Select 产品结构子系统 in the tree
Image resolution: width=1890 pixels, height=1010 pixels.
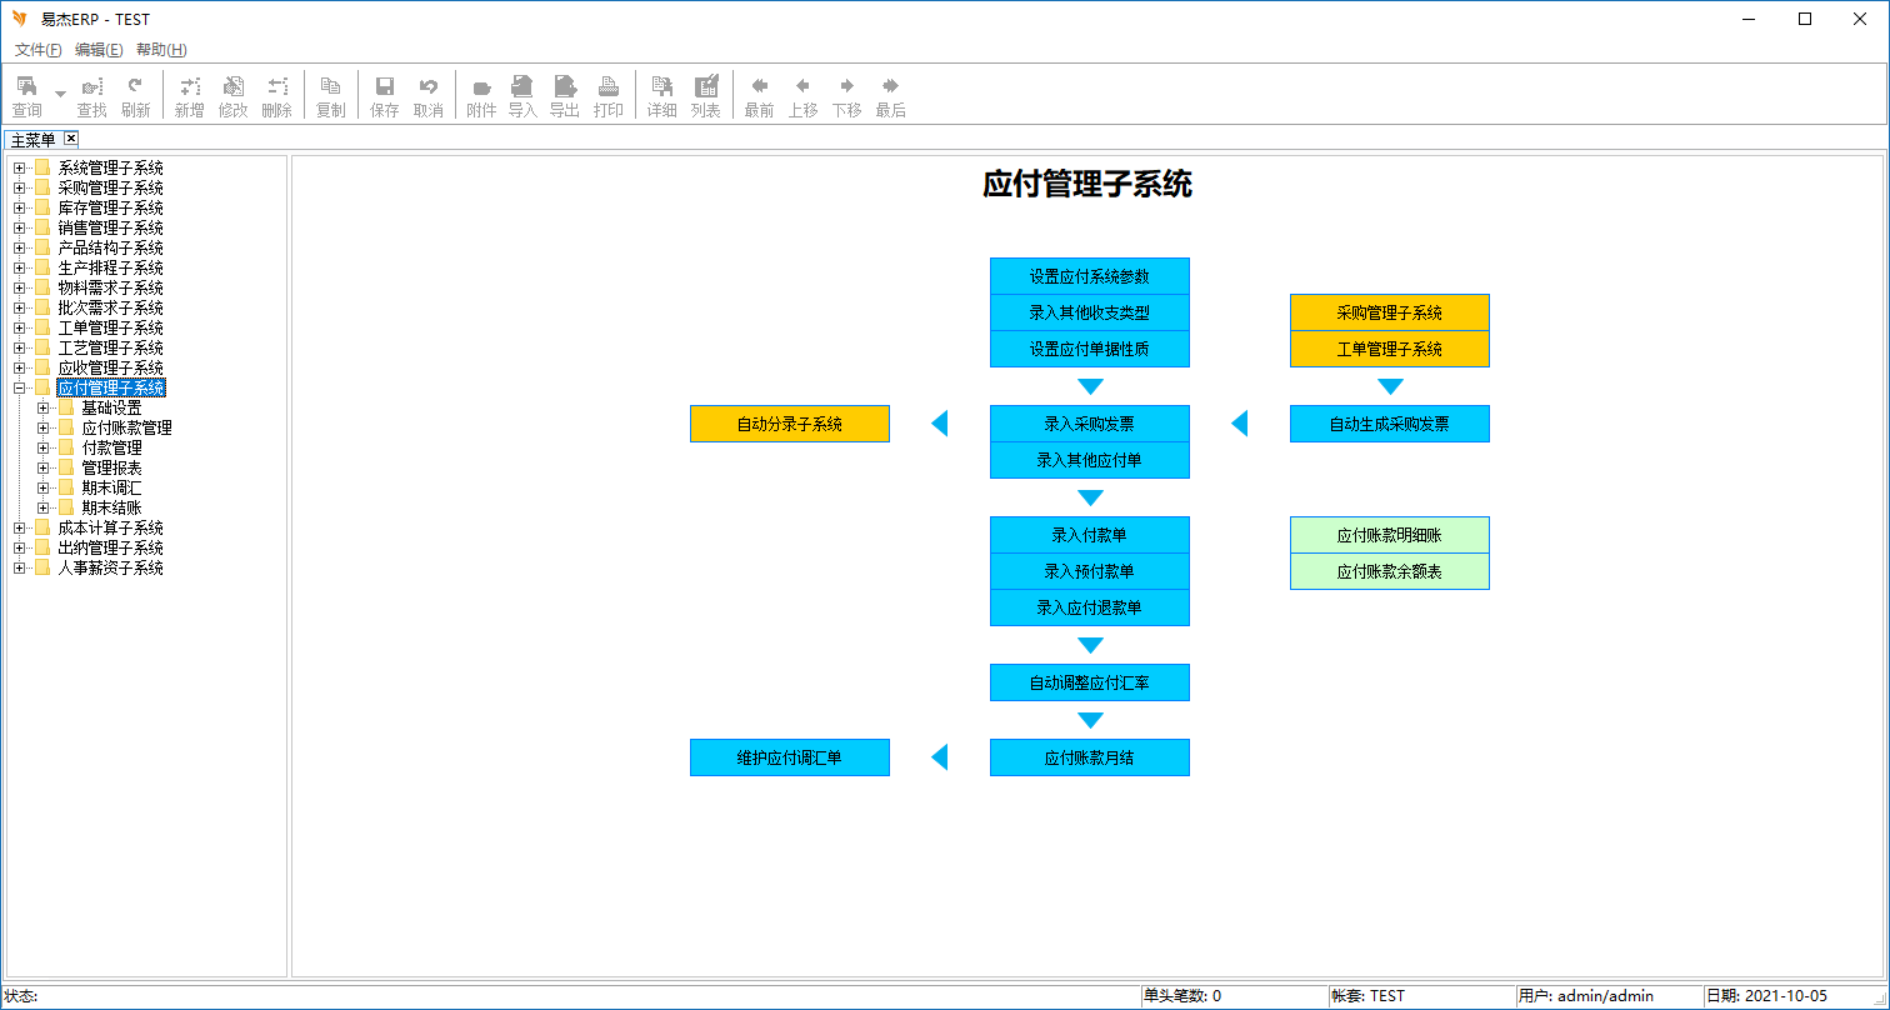coord(110,248)
